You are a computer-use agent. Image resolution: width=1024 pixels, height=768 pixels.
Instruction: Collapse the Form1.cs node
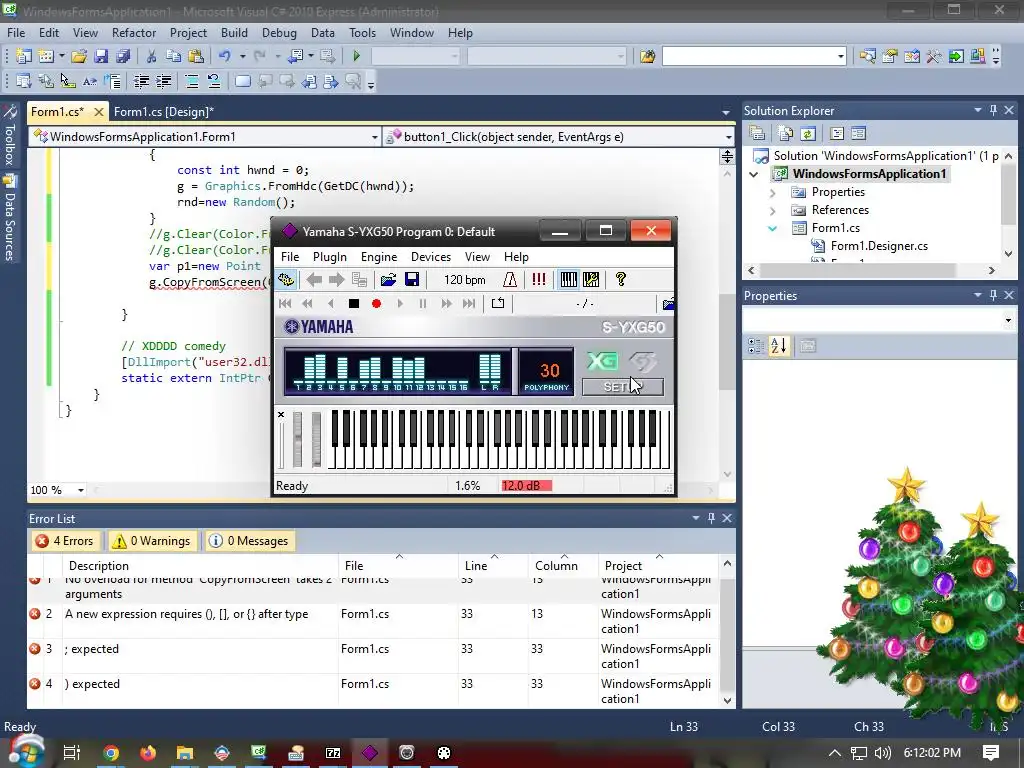[x=773, y=229]
